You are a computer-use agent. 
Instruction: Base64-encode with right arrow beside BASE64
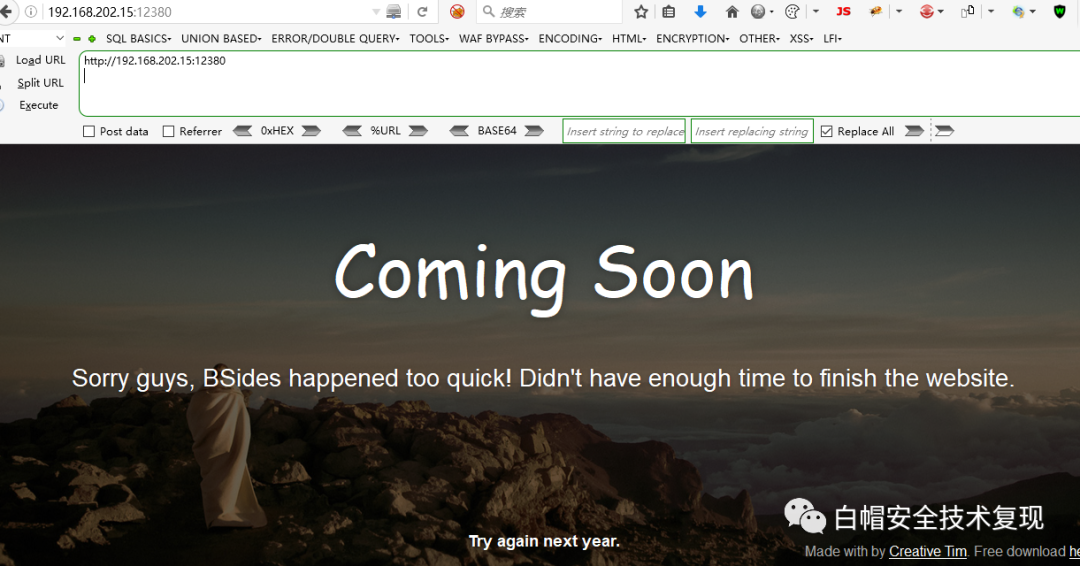(534, 131)
